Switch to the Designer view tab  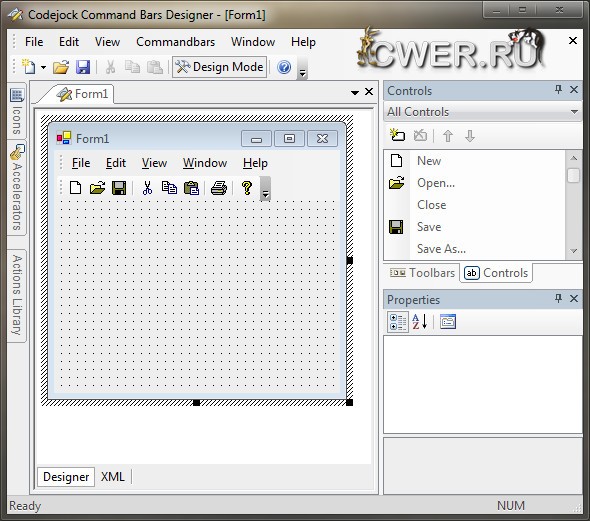[66, 477]
